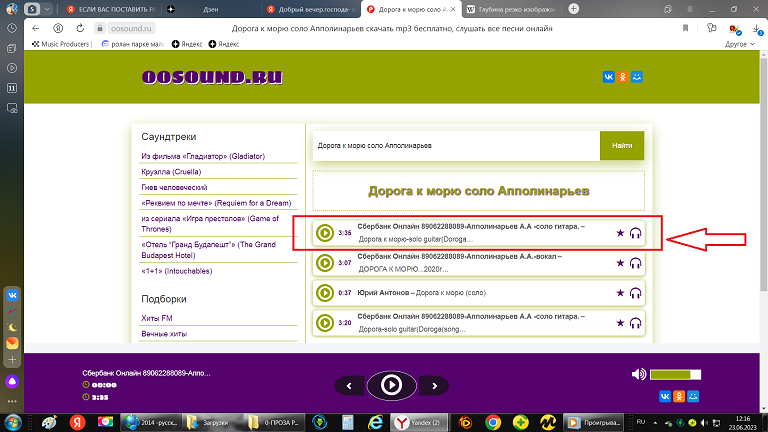This screenshot has width=768, height=432.
Task: Play the 3:20 Дорога-solo guitar track
Action: coord(325,323)
